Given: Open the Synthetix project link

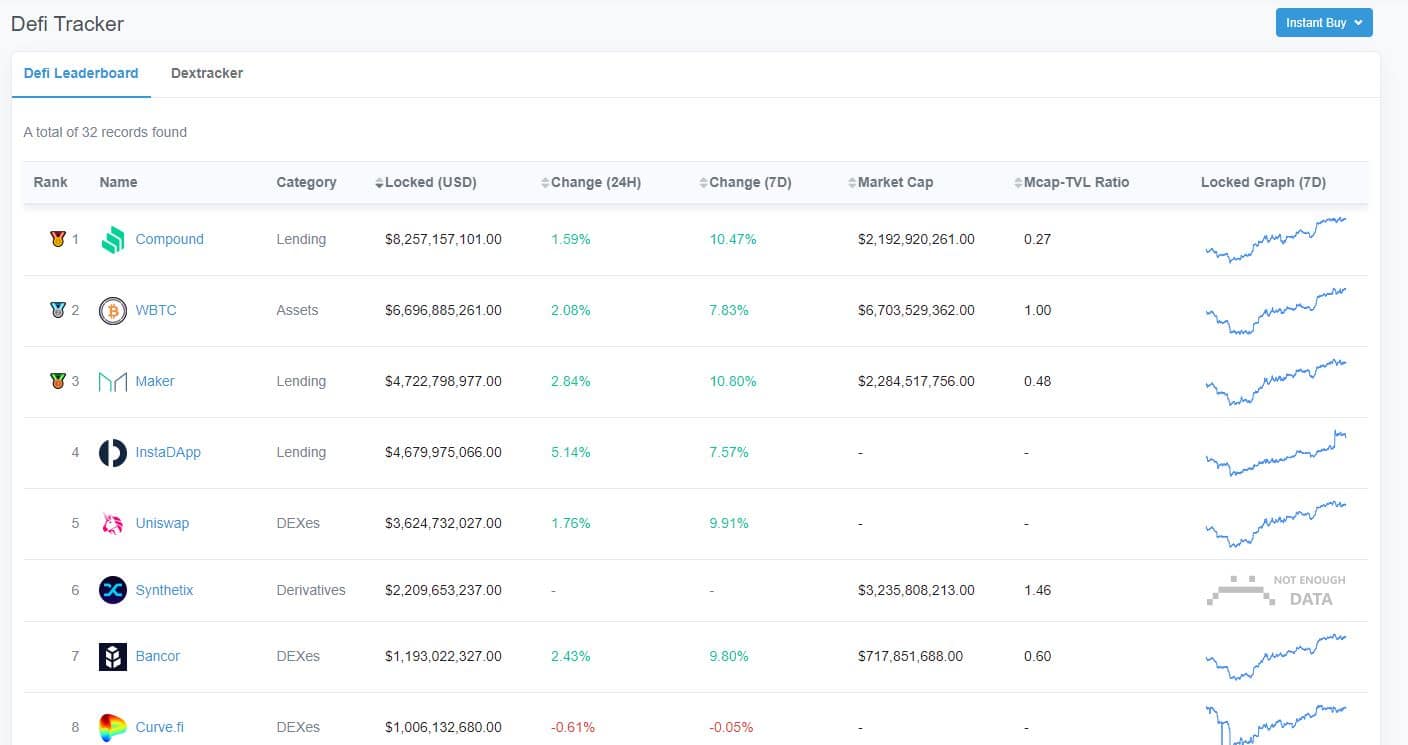Looking at the screenshot, I should 164,590.
